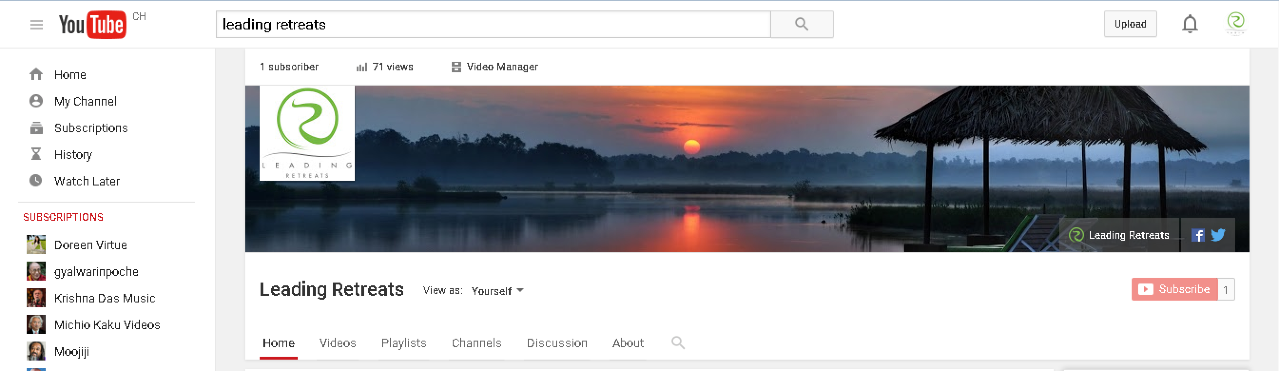This screenshot has height=371, width=1279.
Task: Click the Leading Retreats channel title
Action: click(331, 290)
